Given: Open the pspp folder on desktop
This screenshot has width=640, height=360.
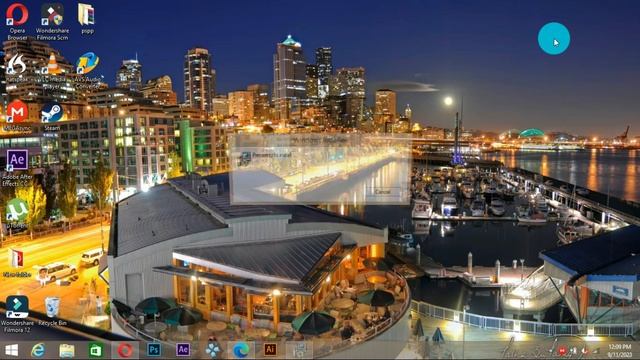Looking at the screenshot, I should pos(87,18).
